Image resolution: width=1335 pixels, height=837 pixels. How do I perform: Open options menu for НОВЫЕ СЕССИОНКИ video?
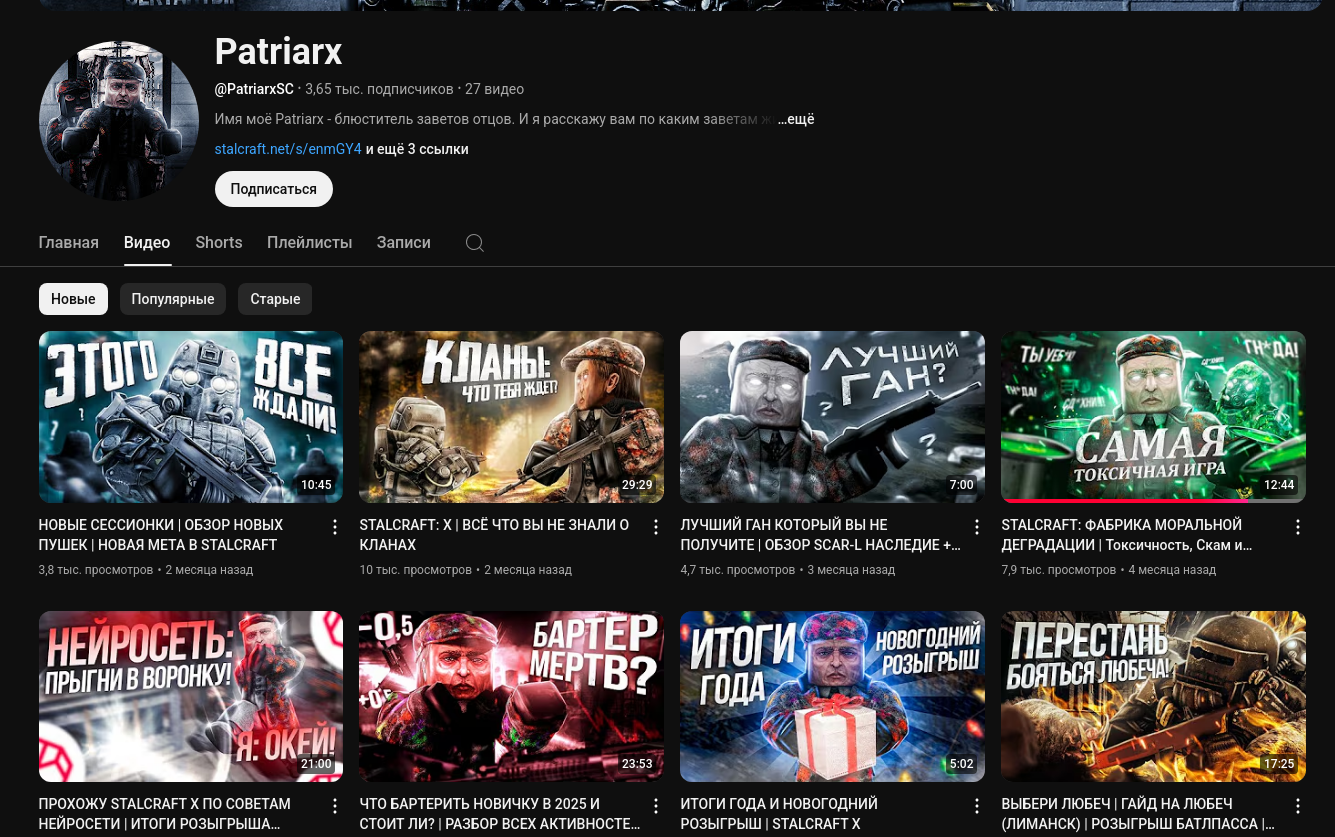click(335, 527)
